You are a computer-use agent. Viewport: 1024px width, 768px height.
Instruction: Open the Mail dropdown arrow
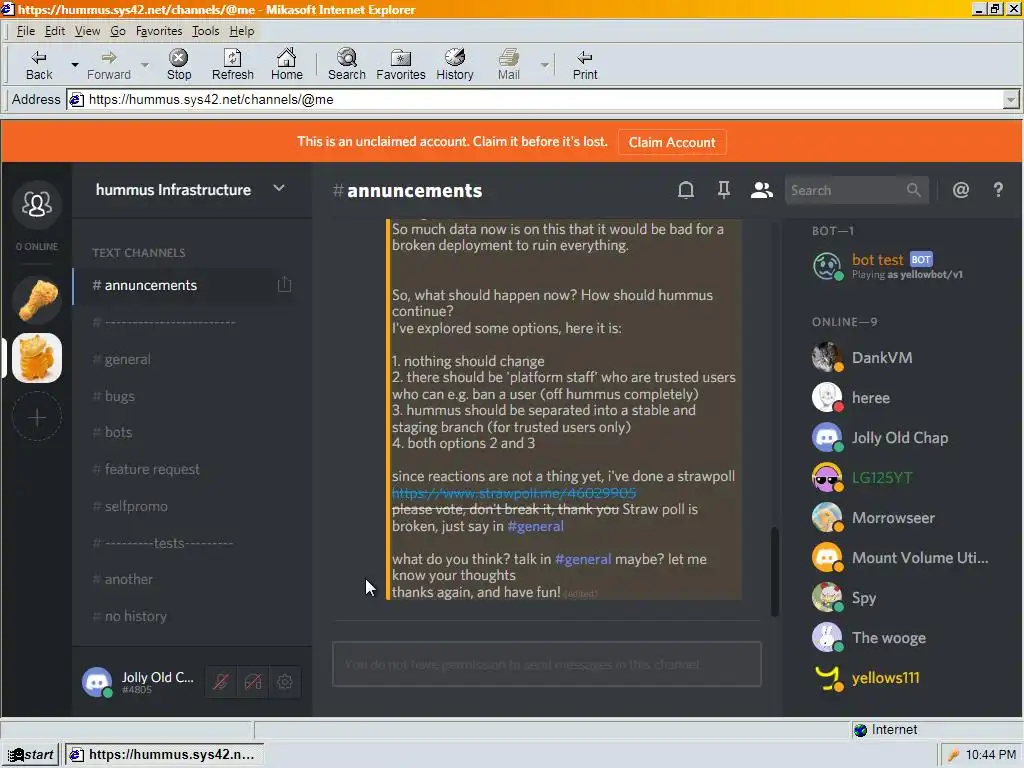(544, 65)
